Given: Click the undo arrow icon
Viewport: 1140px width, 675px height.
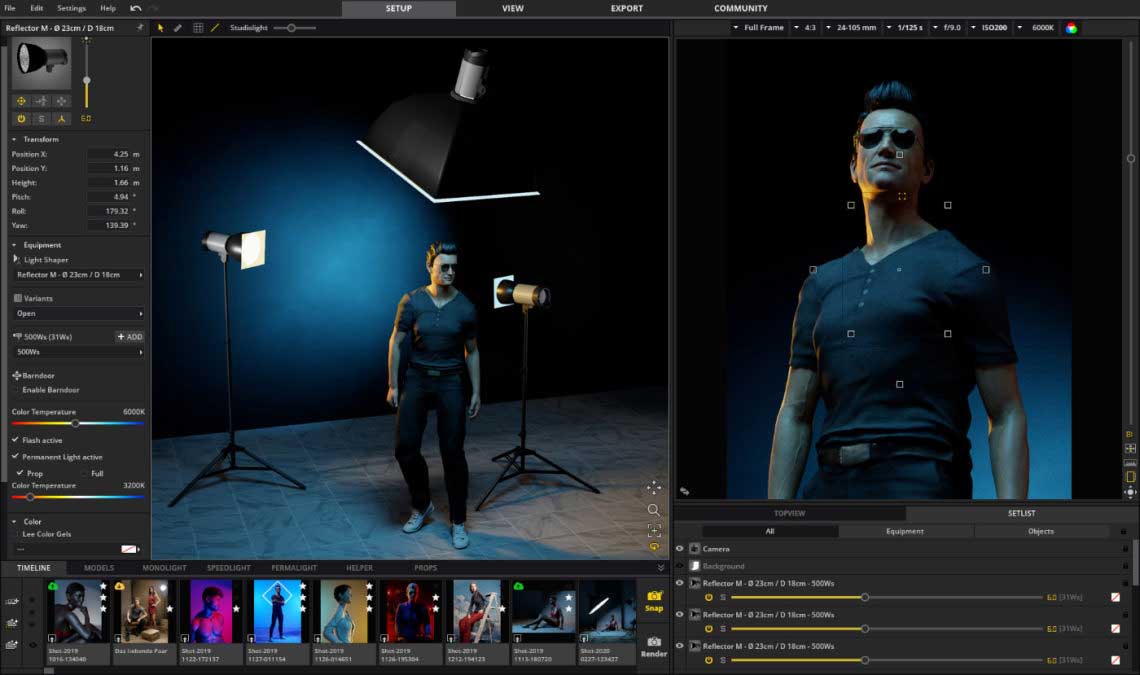Looking at the screenshot, I should pyautogui.click(x=135, y=8).
